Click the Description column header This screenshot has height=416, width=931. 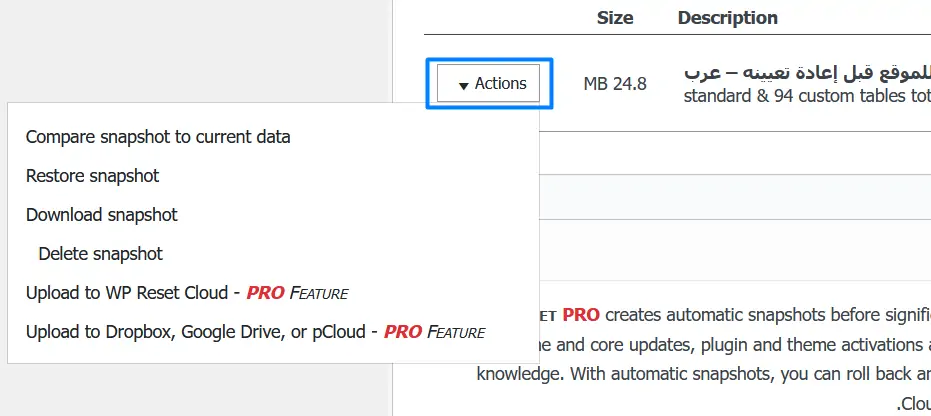pyautogui.click(x=727, y=18)
